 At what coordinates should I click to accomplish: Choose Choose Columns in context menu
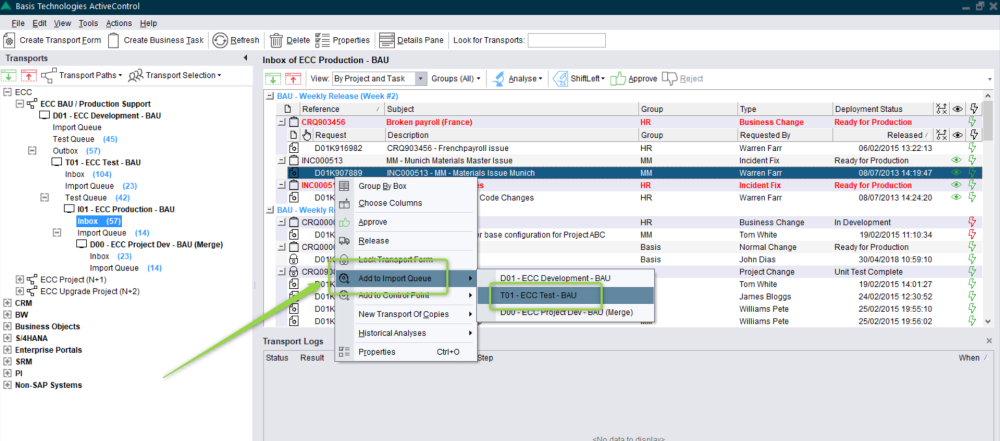406,203
